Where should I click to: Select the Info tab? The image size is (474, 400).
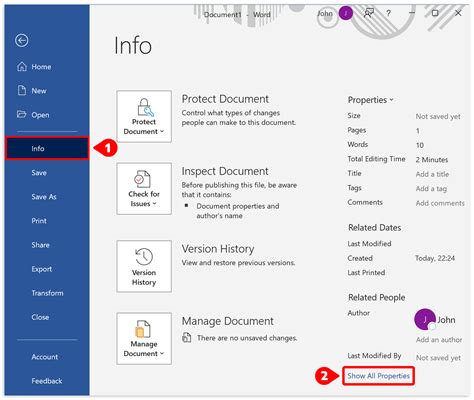click(47, 148)
